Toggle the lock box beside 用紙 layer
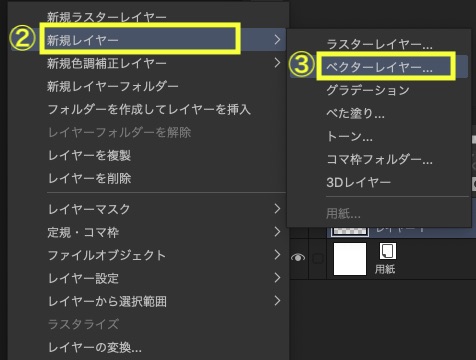 click(318, 258)
